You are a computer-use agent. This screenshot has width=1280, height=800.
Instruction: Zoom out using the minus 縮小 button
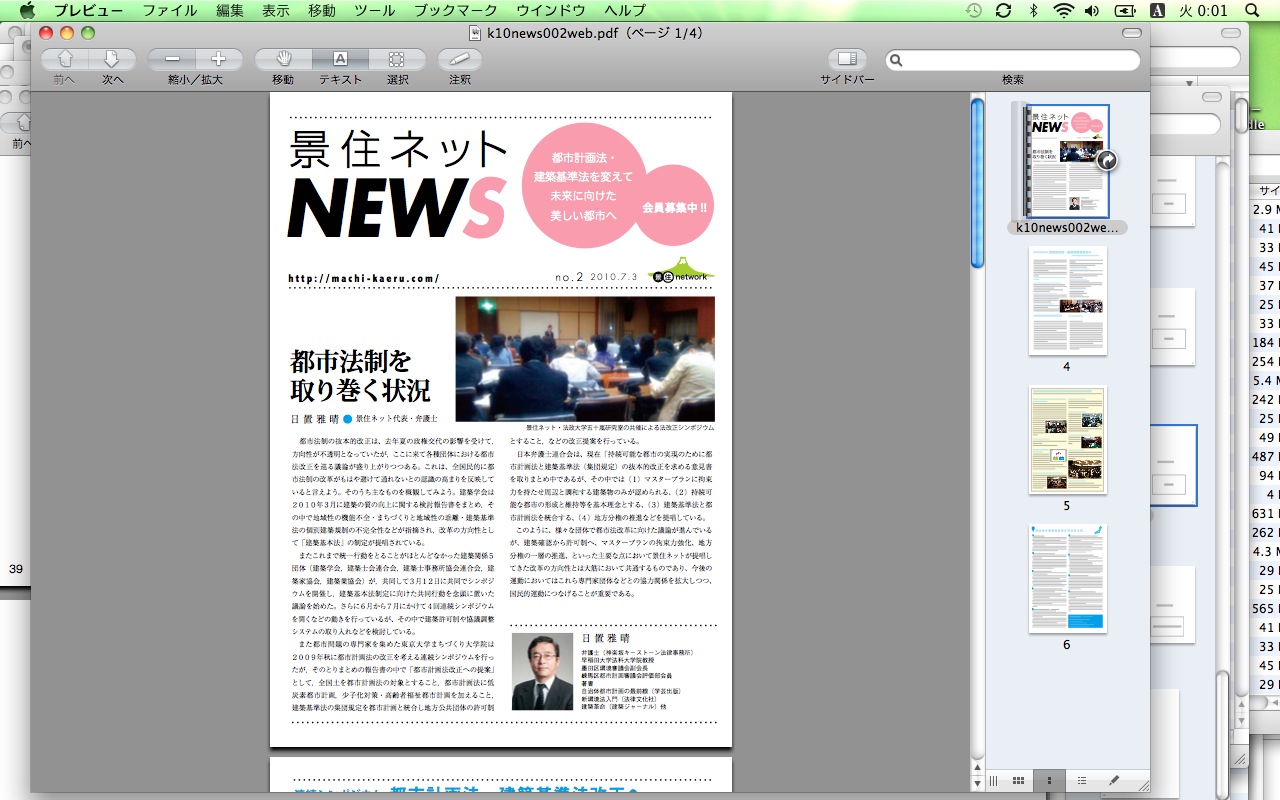coord(172,59)
